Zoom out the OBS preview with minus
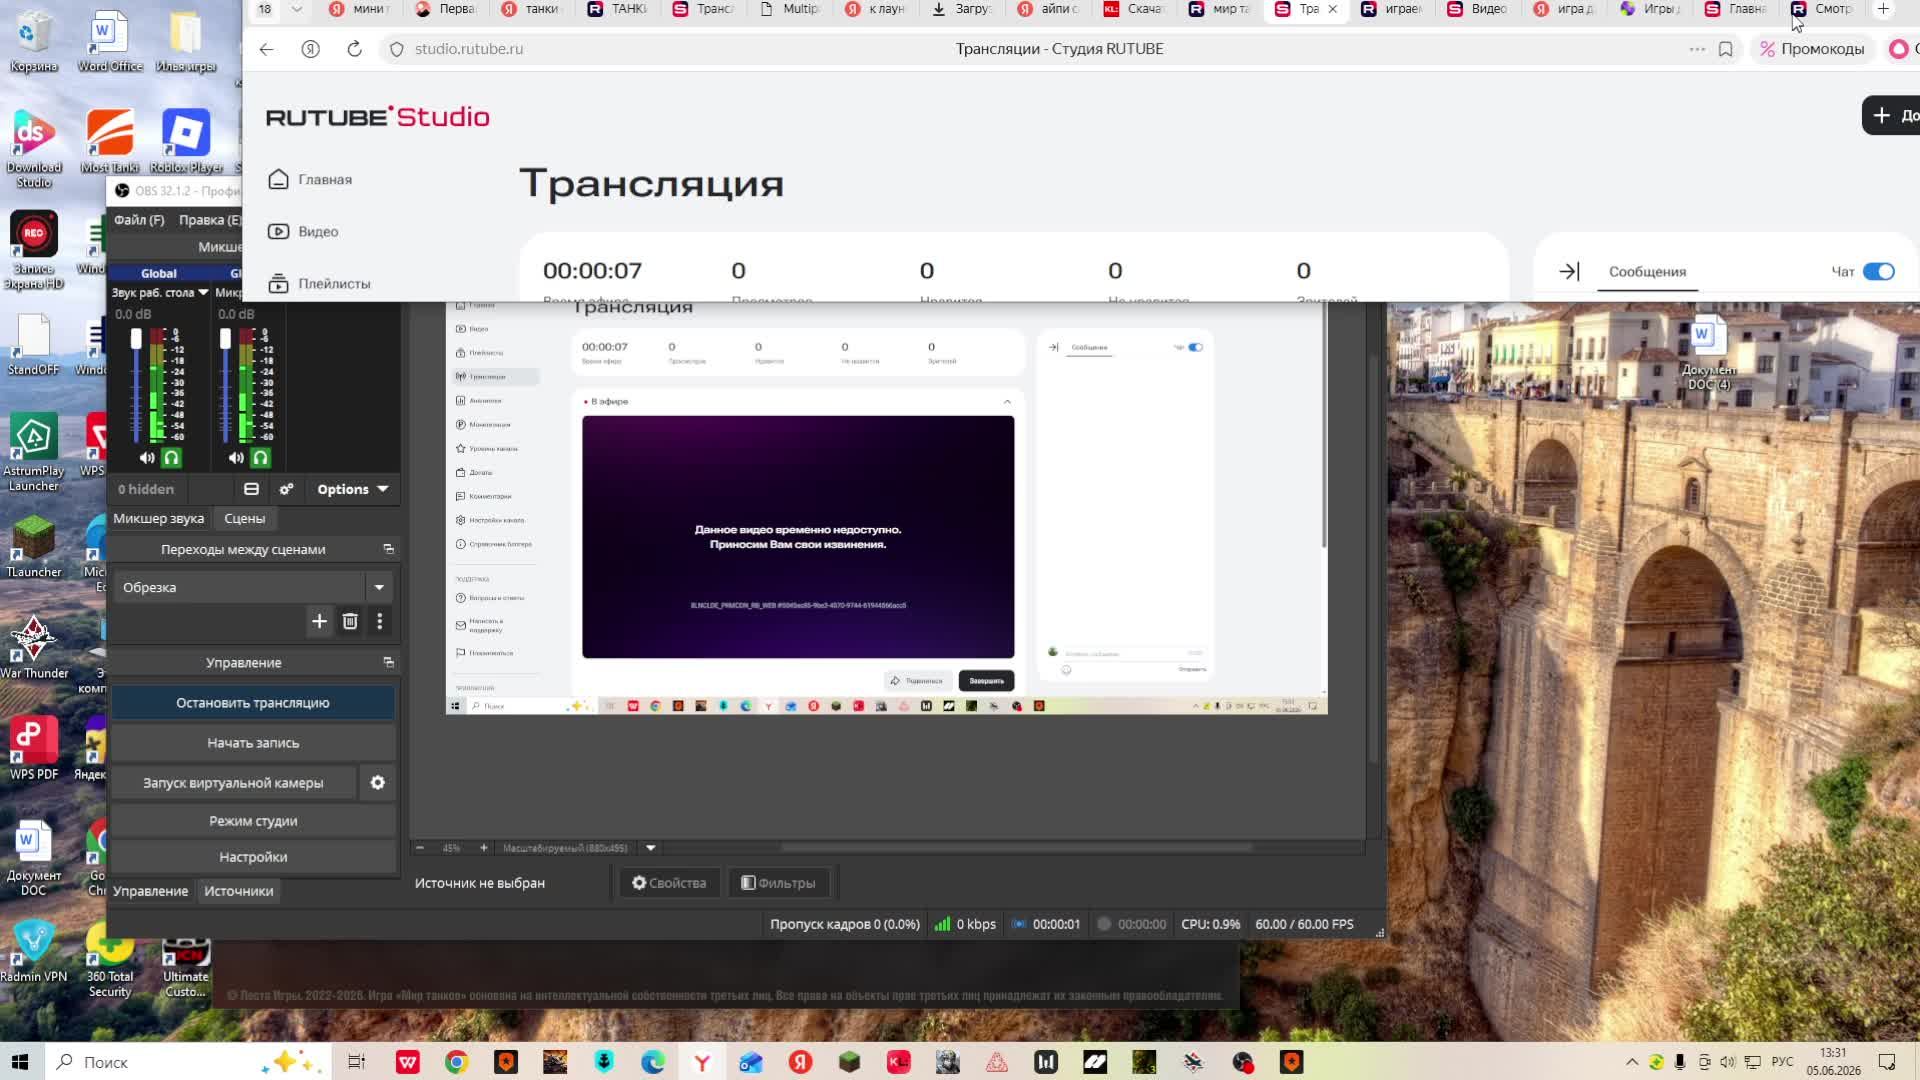This screenshot has height=1080, width=1920. [x=420, y=848]
